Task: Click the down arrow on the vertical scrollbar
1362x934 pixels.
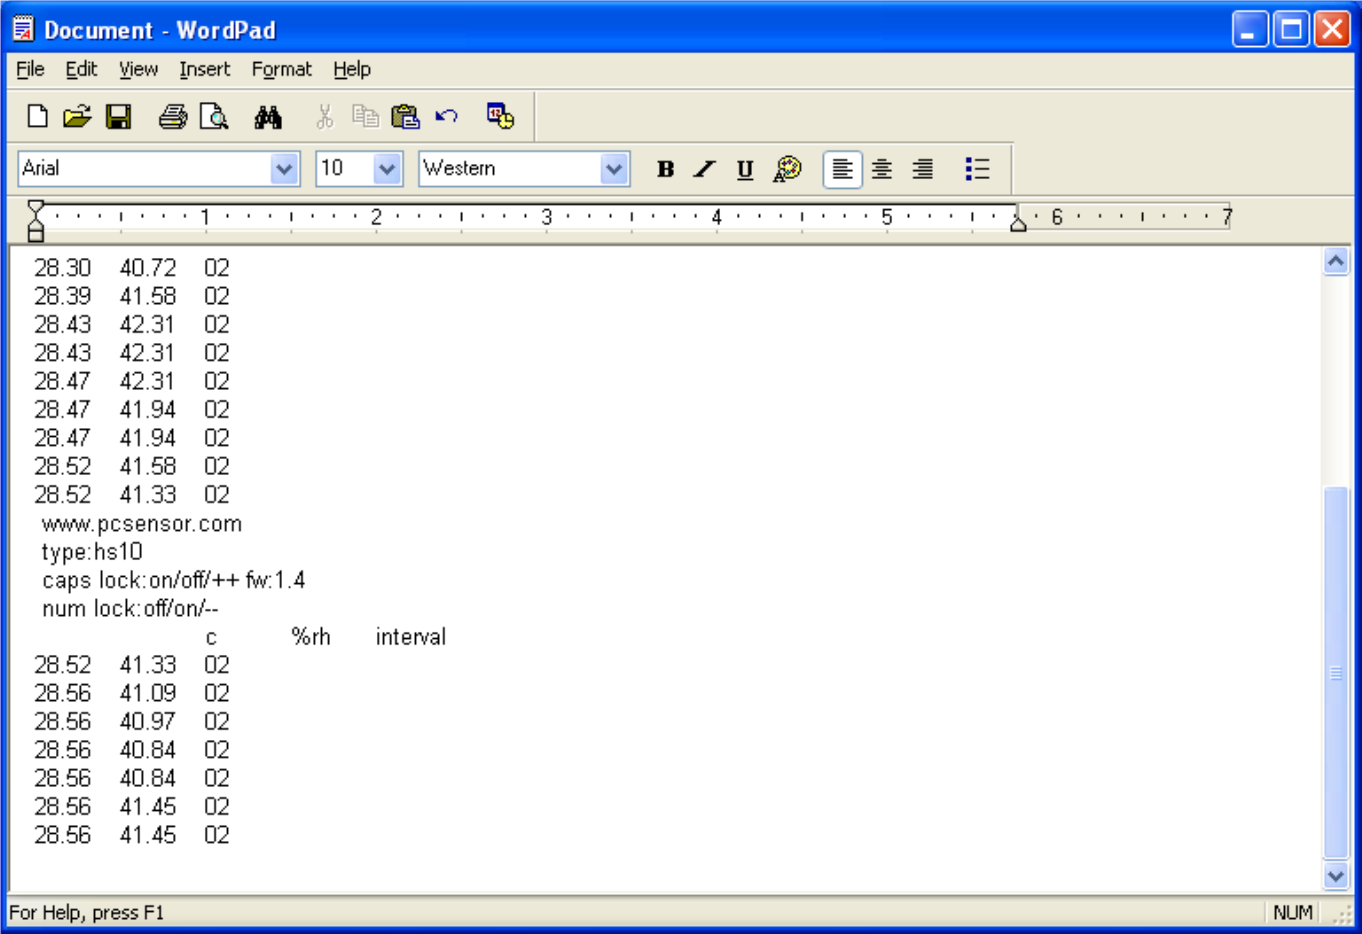Action: (1335, 875)
